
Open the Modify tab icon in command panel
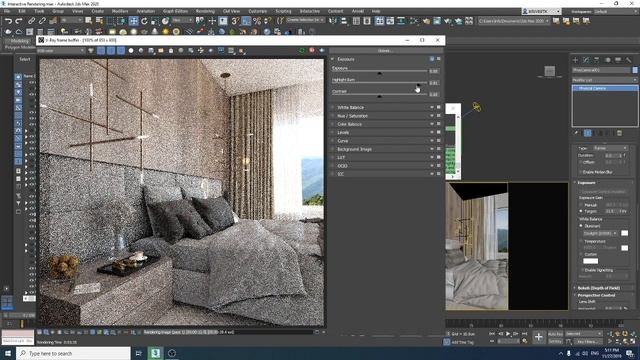[586, 60]
